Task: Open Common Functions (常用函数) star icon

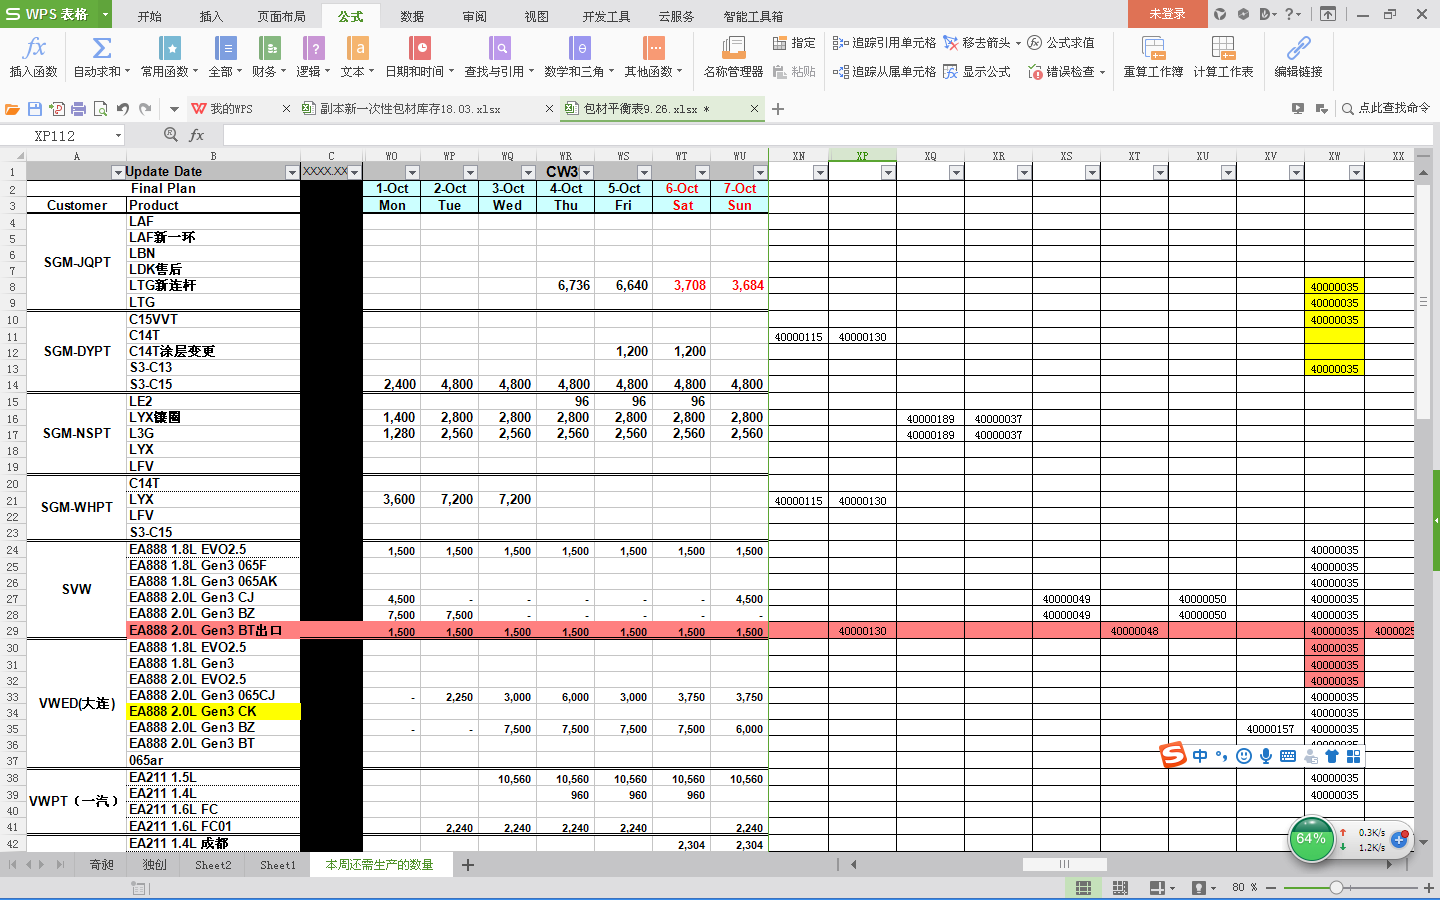Action: (170, 48)
